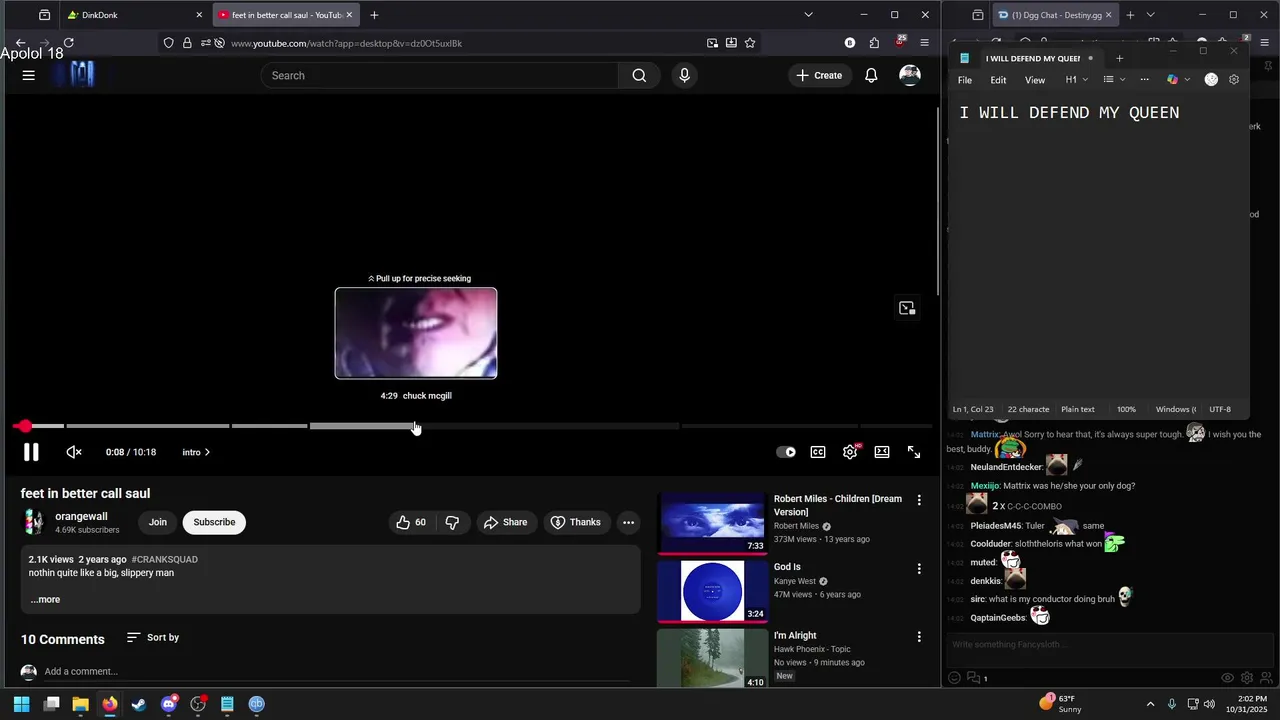Open the orangewall channel link

[81, 516]
